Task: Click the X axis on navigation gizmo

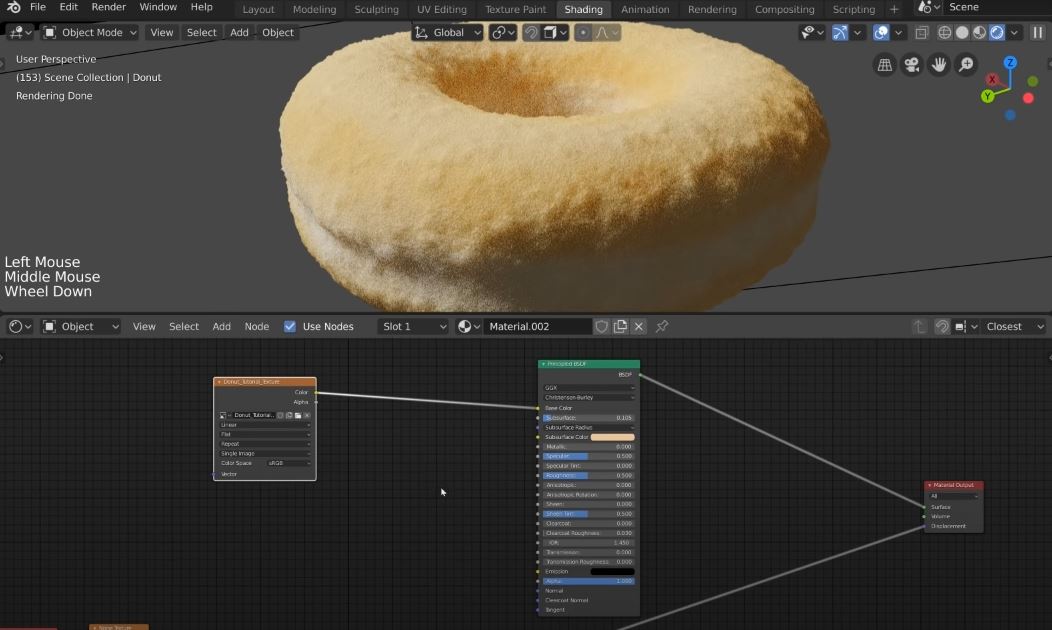Action: [x=992, y=79]
